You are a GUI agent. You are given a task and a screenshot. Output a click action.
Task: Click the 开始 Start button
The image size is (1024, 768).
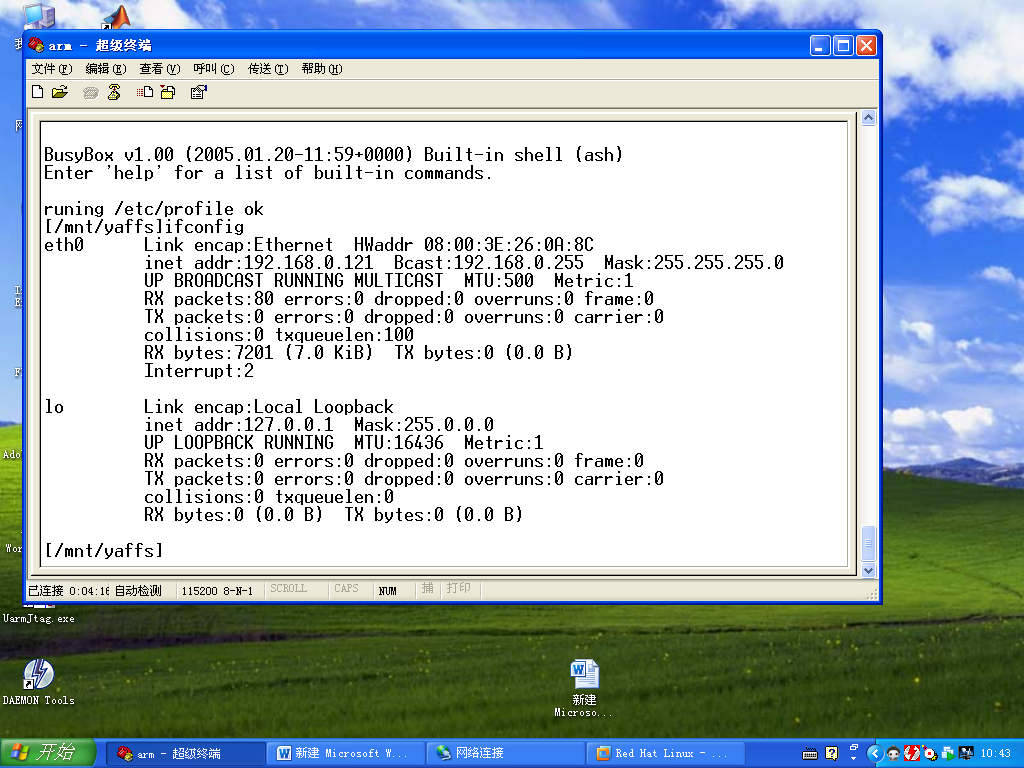pyautogui.click(x=48, y=753)
